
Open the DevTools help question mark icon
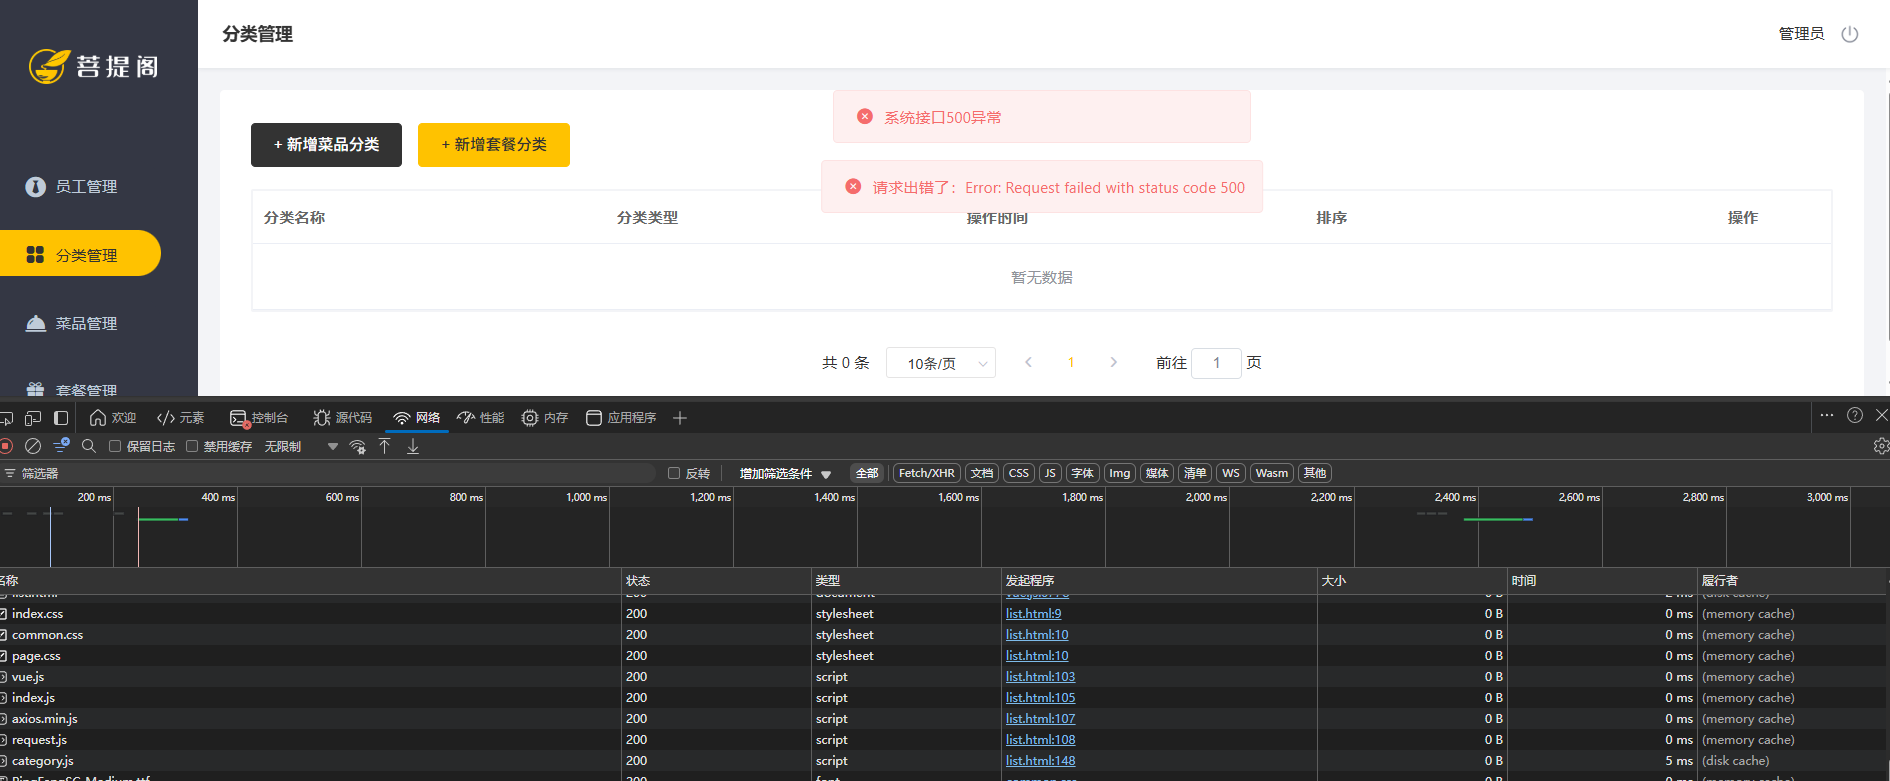1855,415
